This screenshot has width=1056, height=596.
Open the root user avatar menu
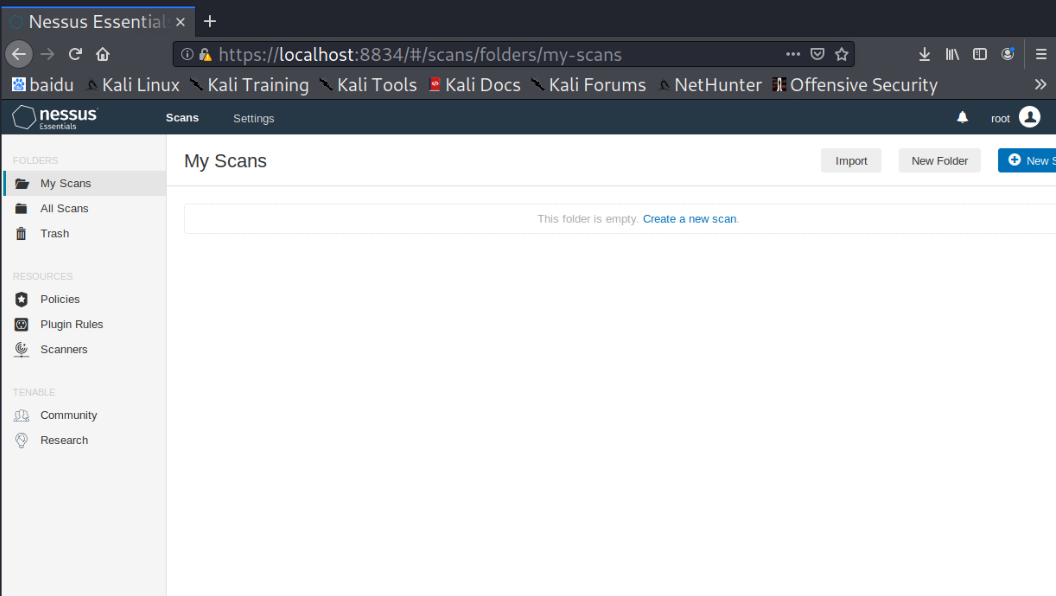click(1029, 118)
